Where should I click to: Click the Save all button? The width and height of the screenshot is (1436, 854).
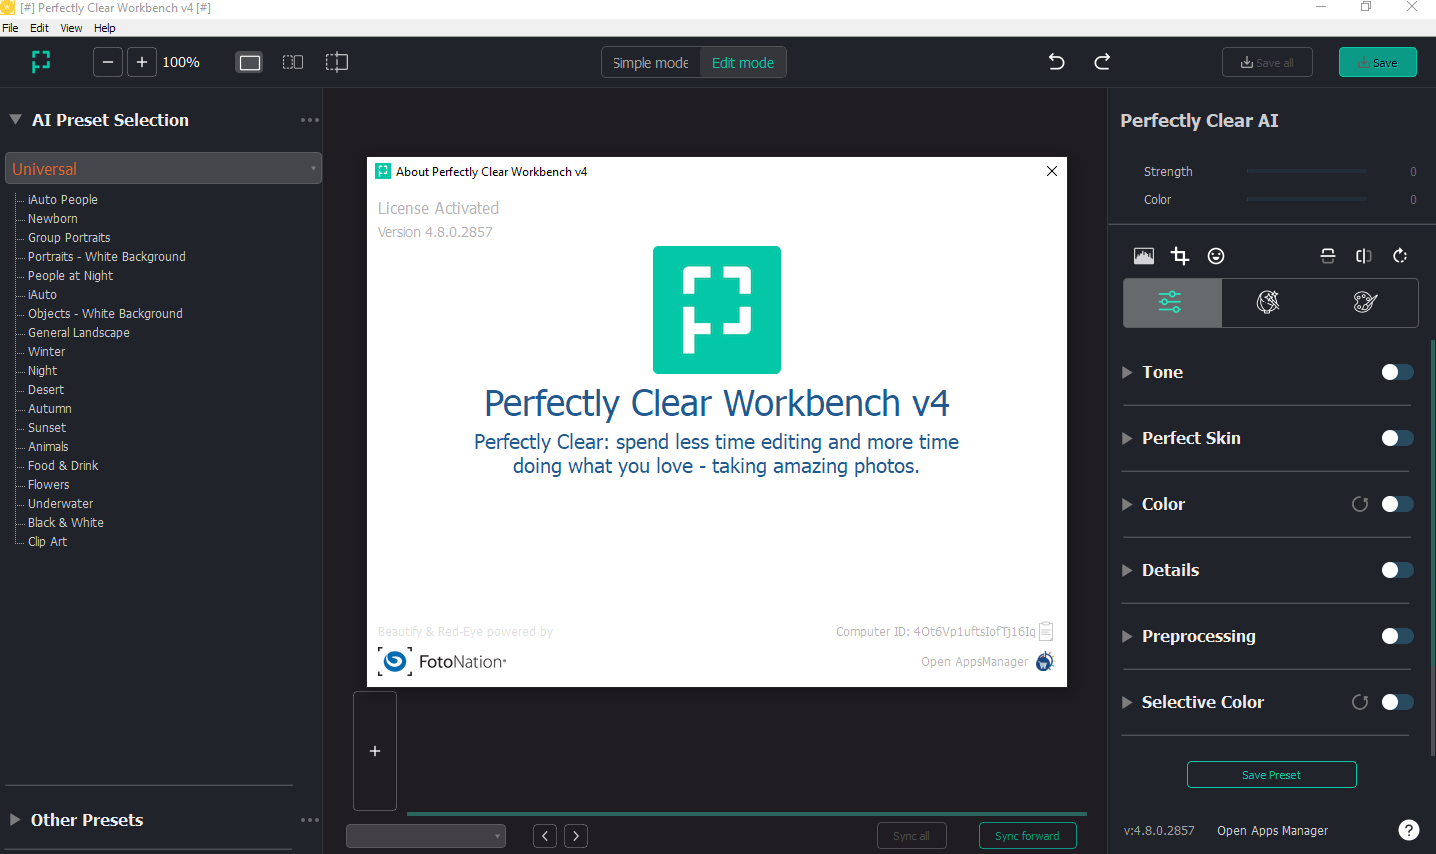coord(1267,62)
